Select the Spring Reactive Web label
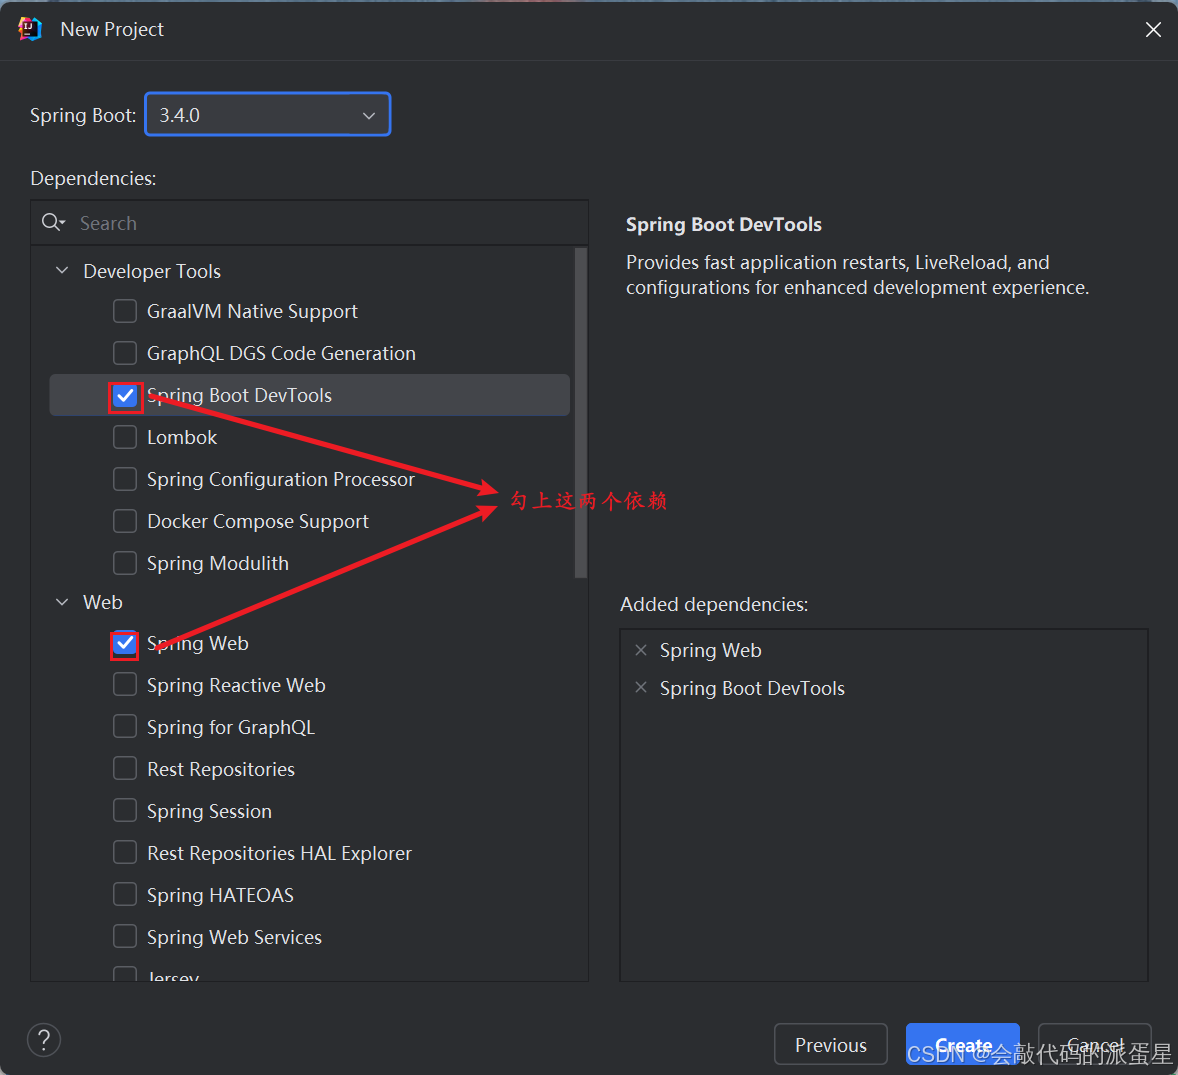Screen dimensions: 1178x1075 click(x=236, y=685)
